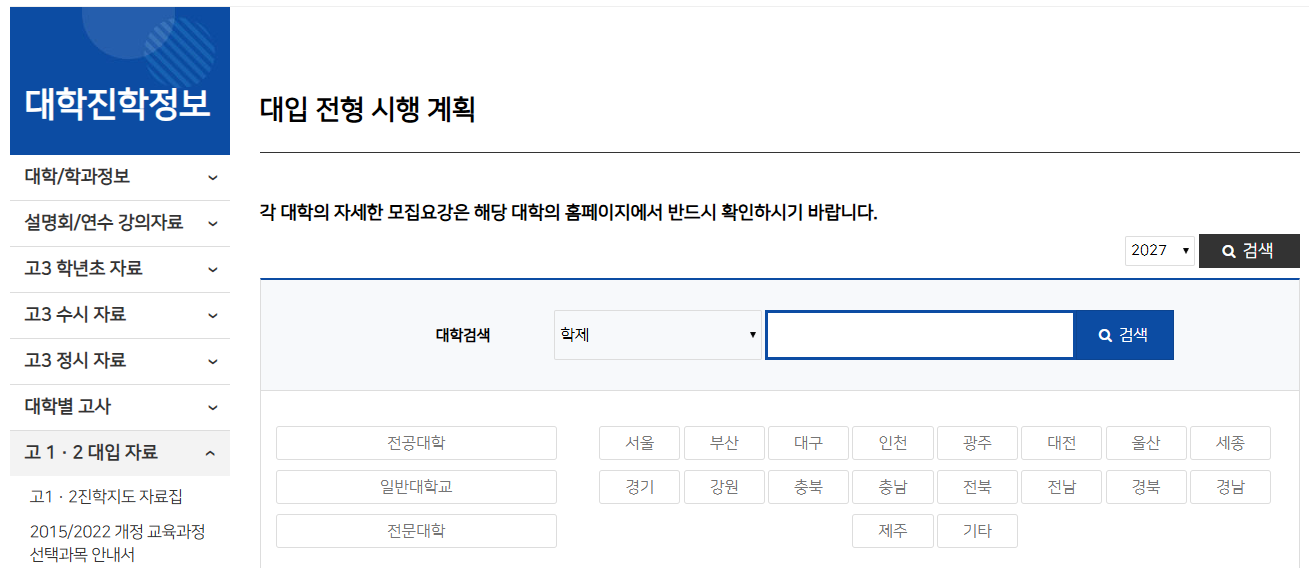Select the 인천 region button

point(893,443)
